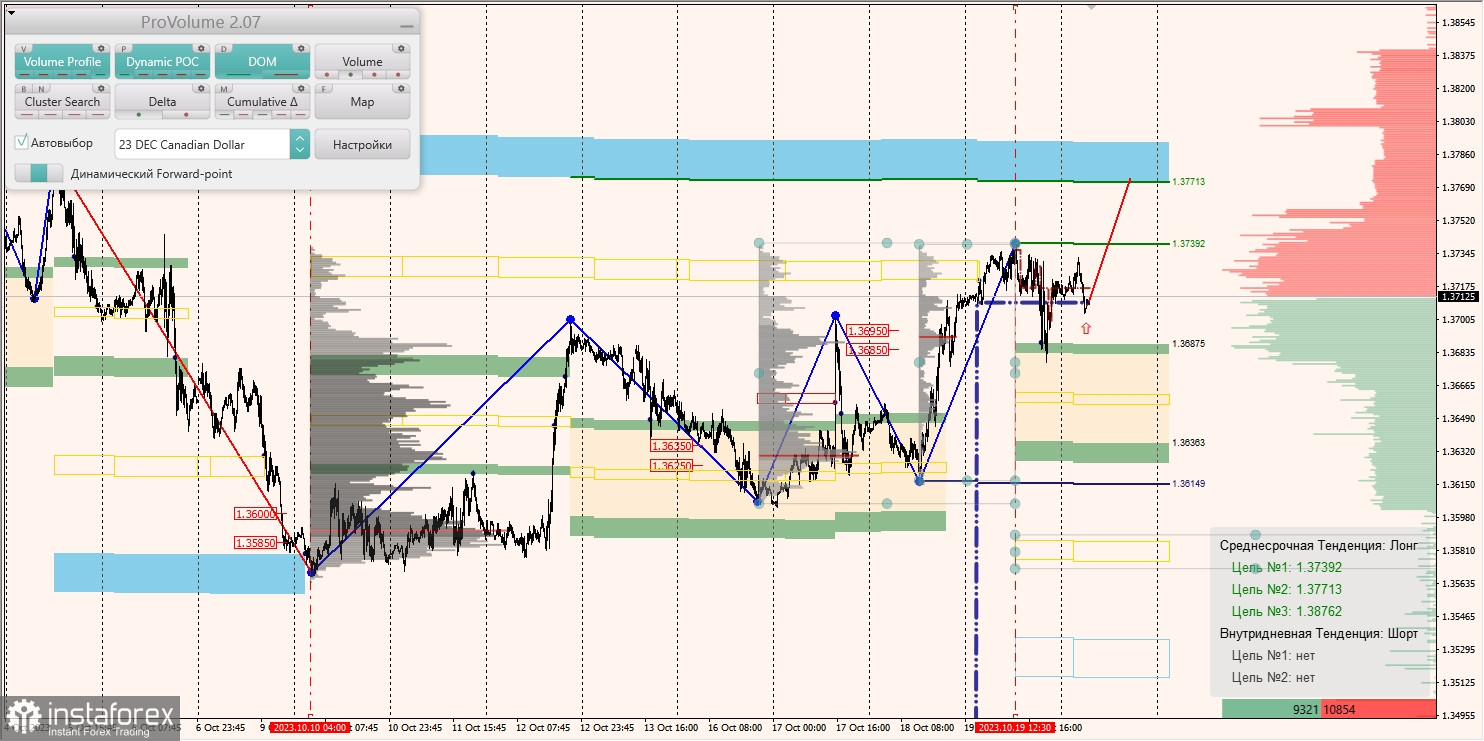
Task: Toggle the Cumulative Δ indicator
Action: [262, 102]
